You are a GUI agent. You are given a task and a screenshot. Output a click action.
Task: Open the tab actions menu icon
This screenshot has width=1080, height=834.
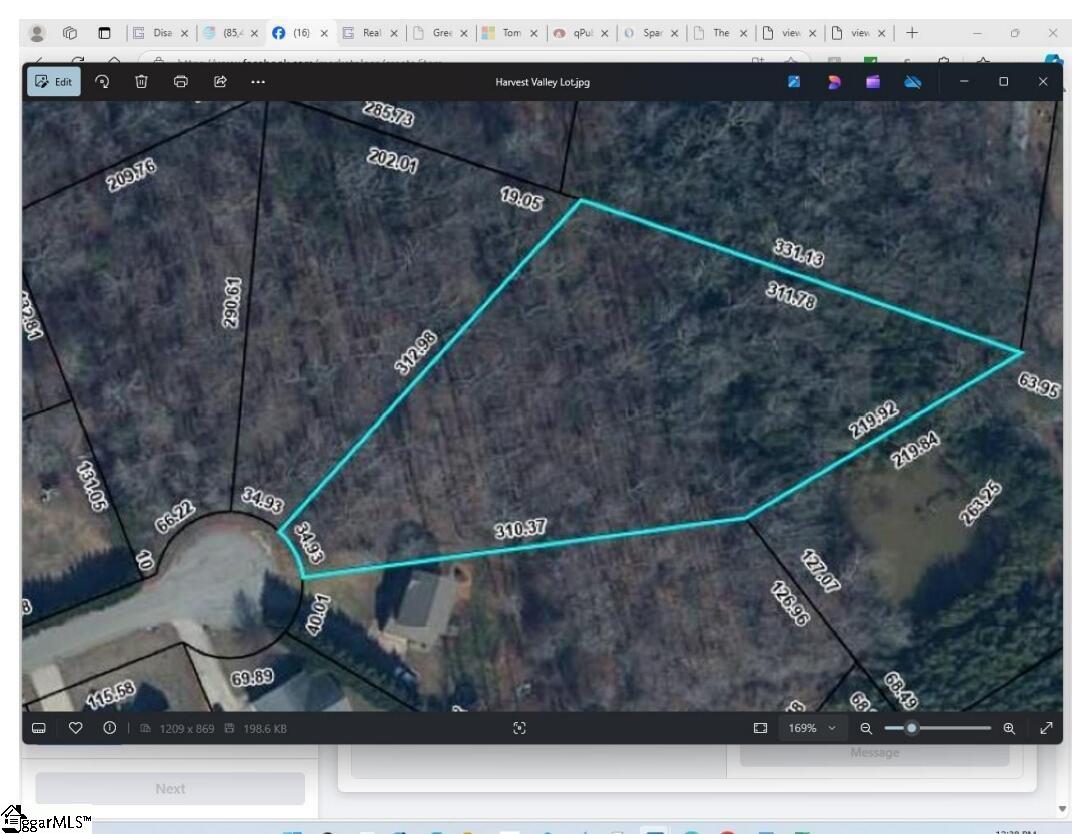pos(104,32)
